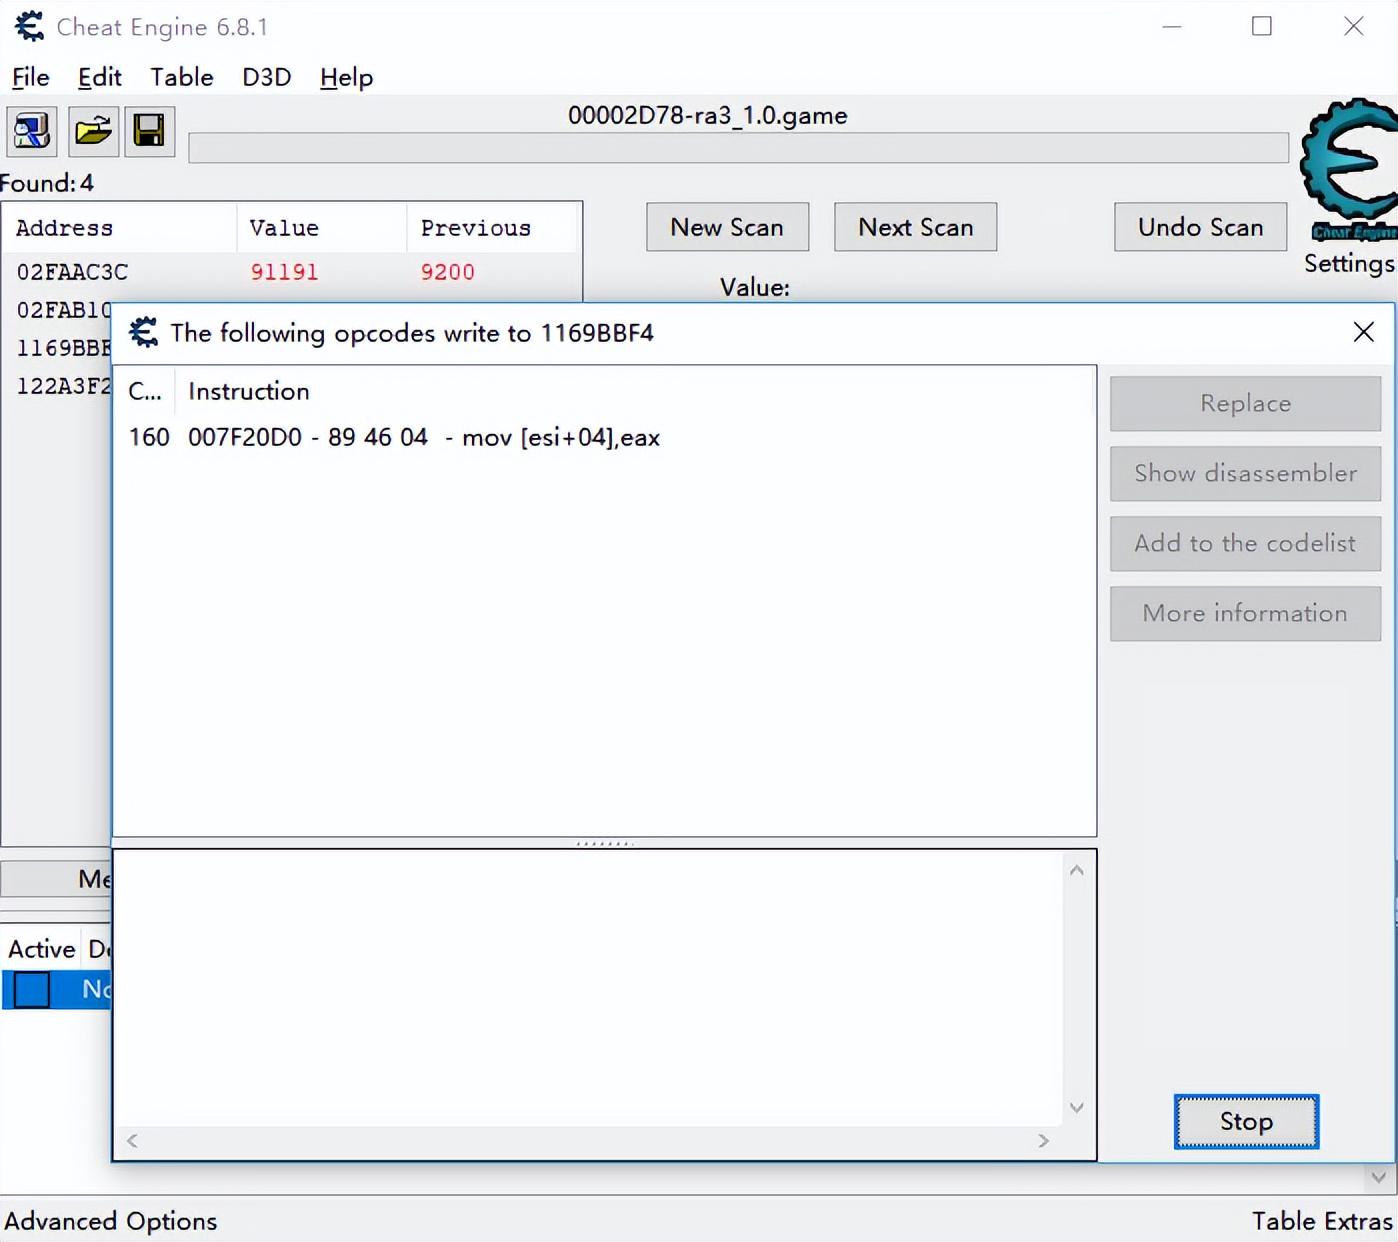Open Settings under the logo

(x=1348, y=263)
